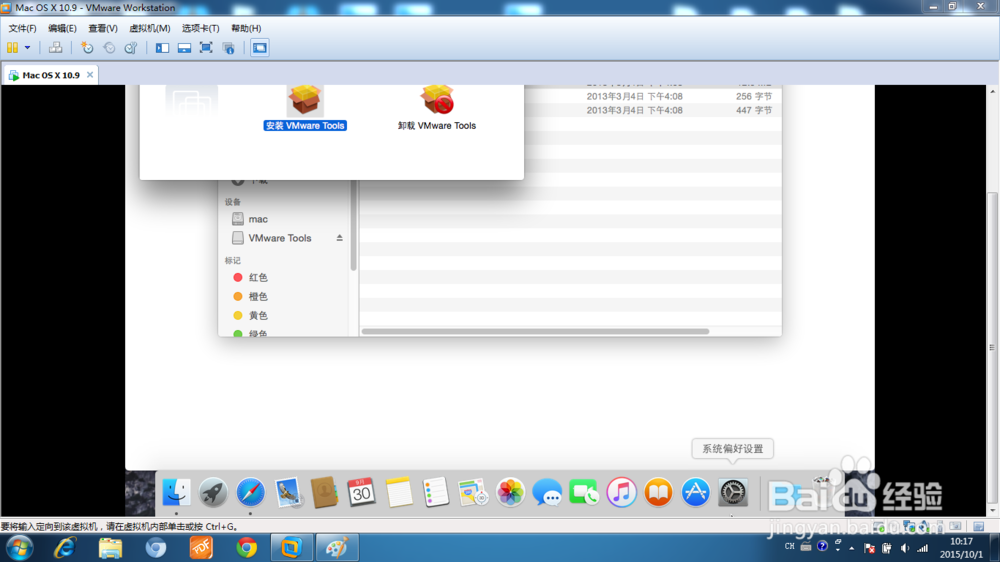Open the power options dropdown arrow beside pause
The height and width of the screenshot is (562, 1000).
[27, 48]
